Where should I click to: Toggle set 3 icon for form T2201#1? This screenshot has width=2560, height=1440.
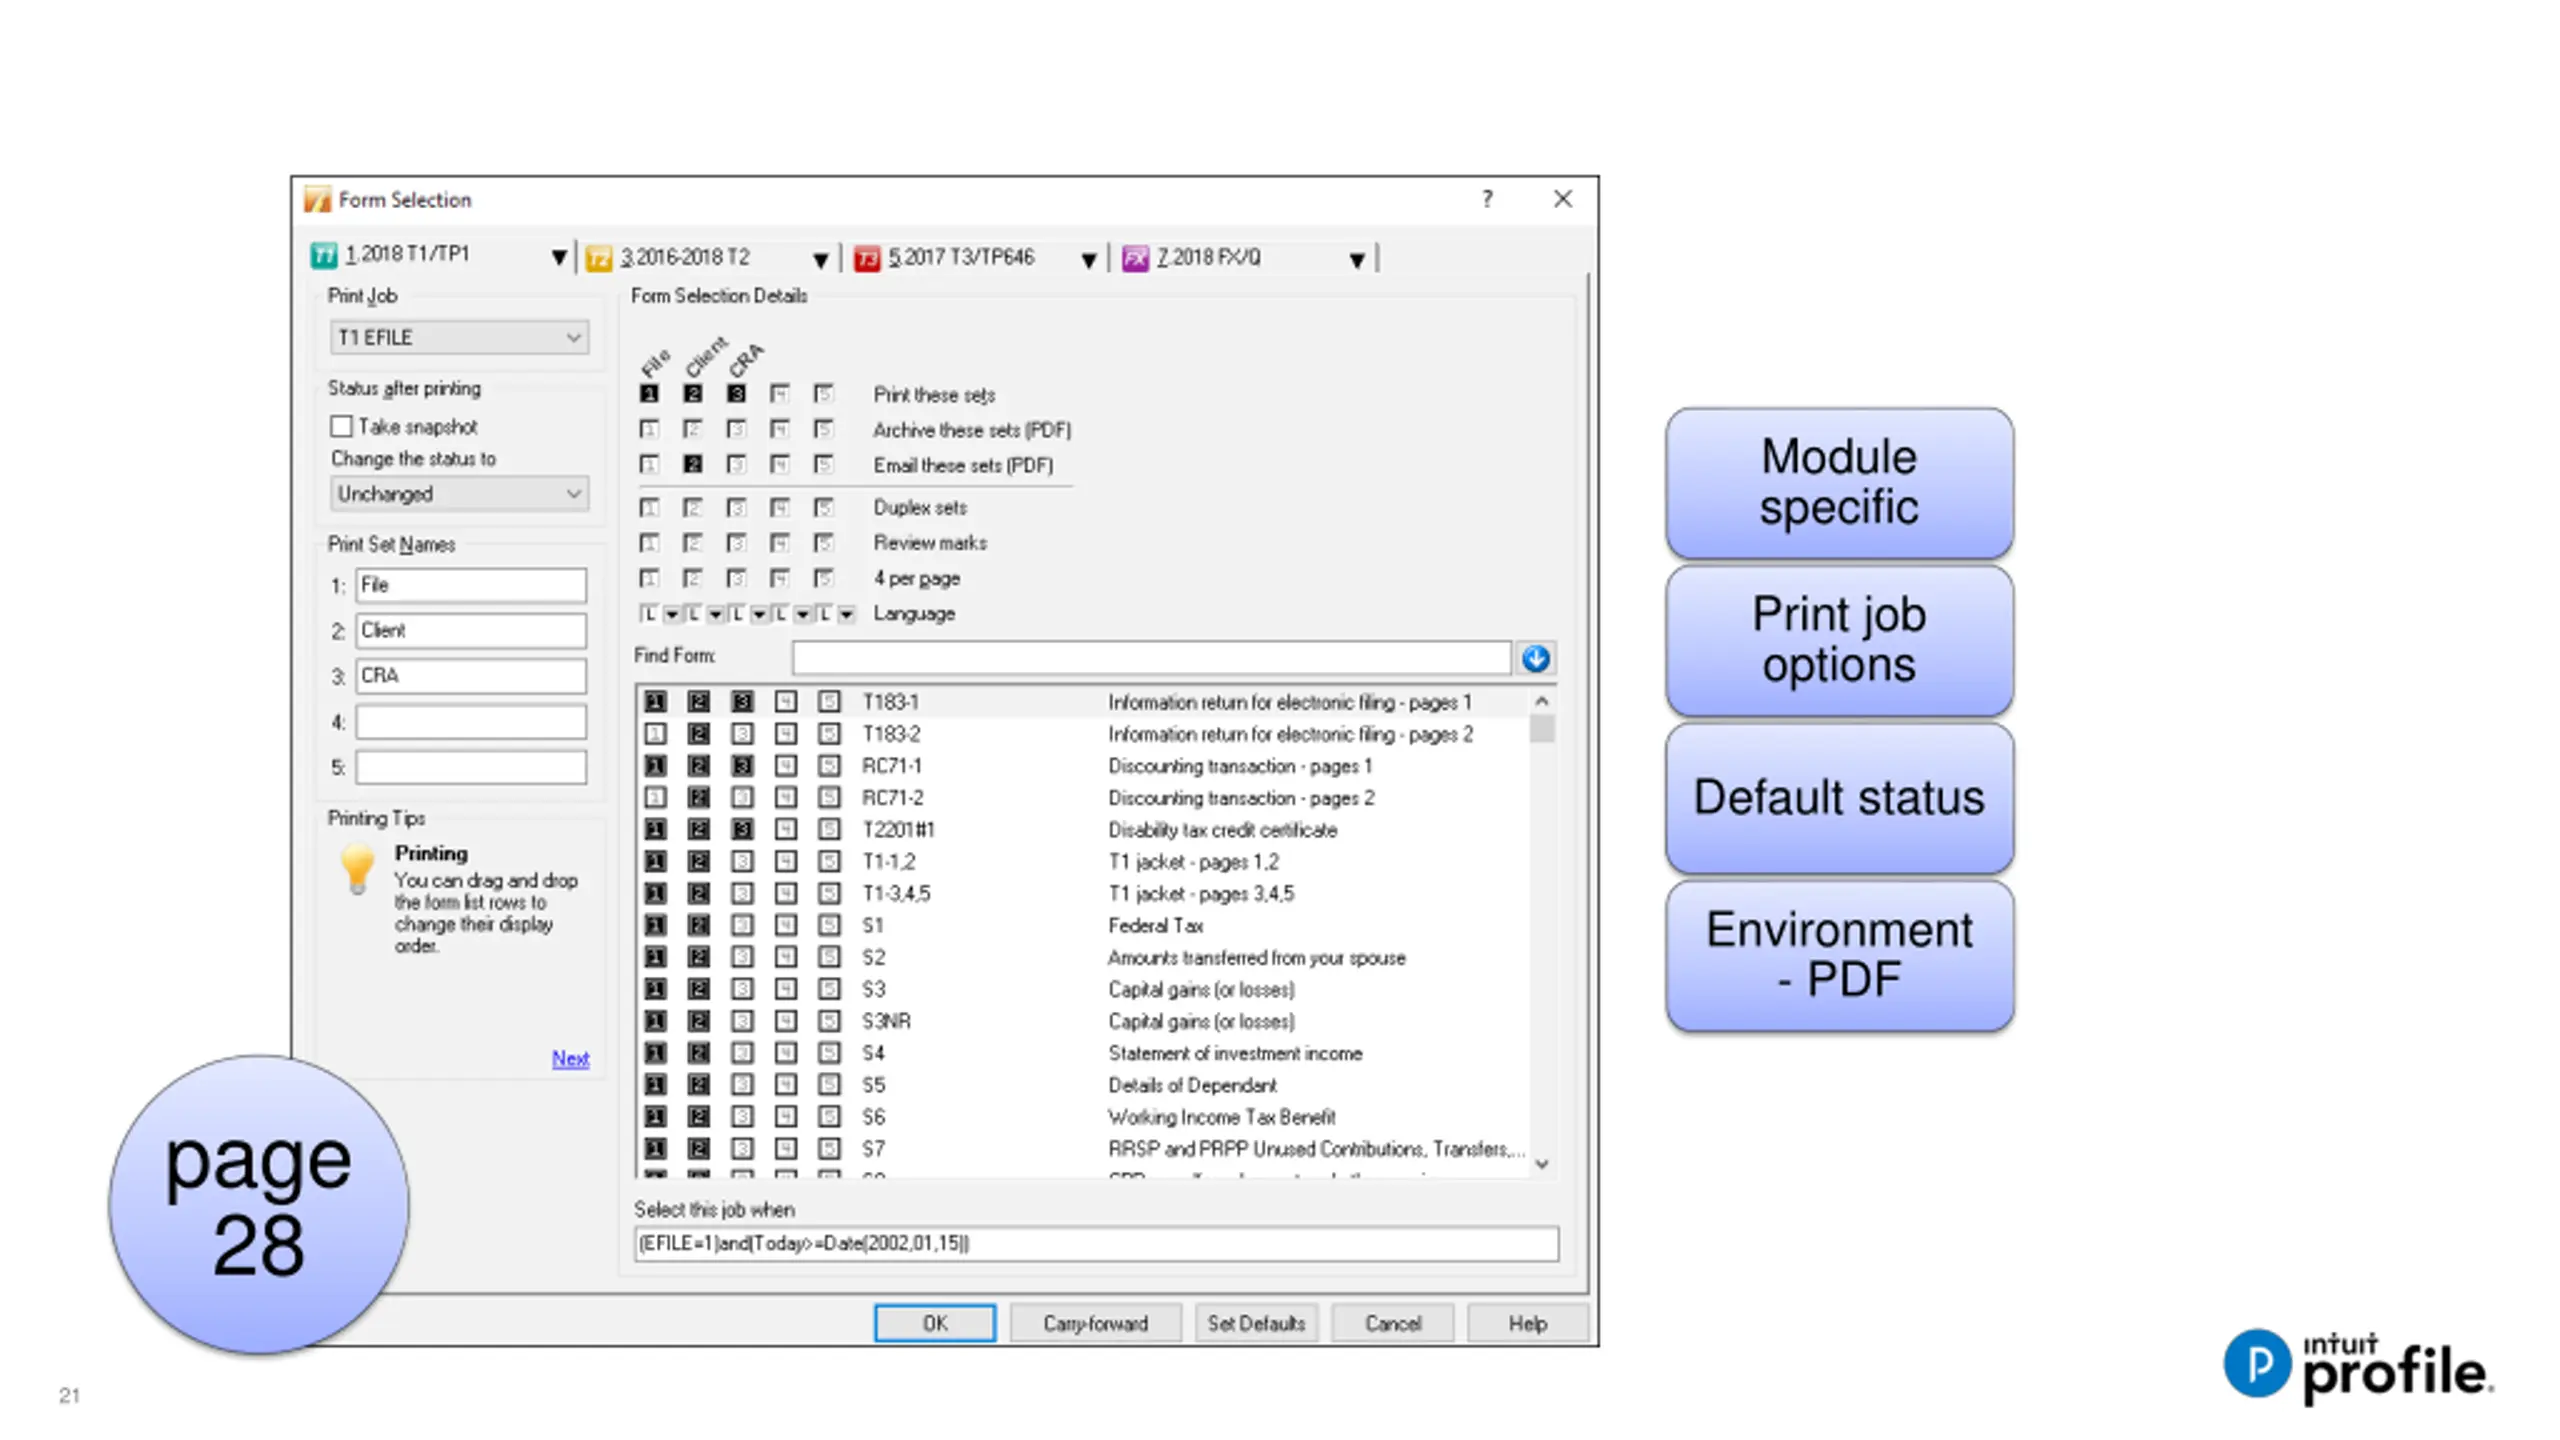click(742, 830)
